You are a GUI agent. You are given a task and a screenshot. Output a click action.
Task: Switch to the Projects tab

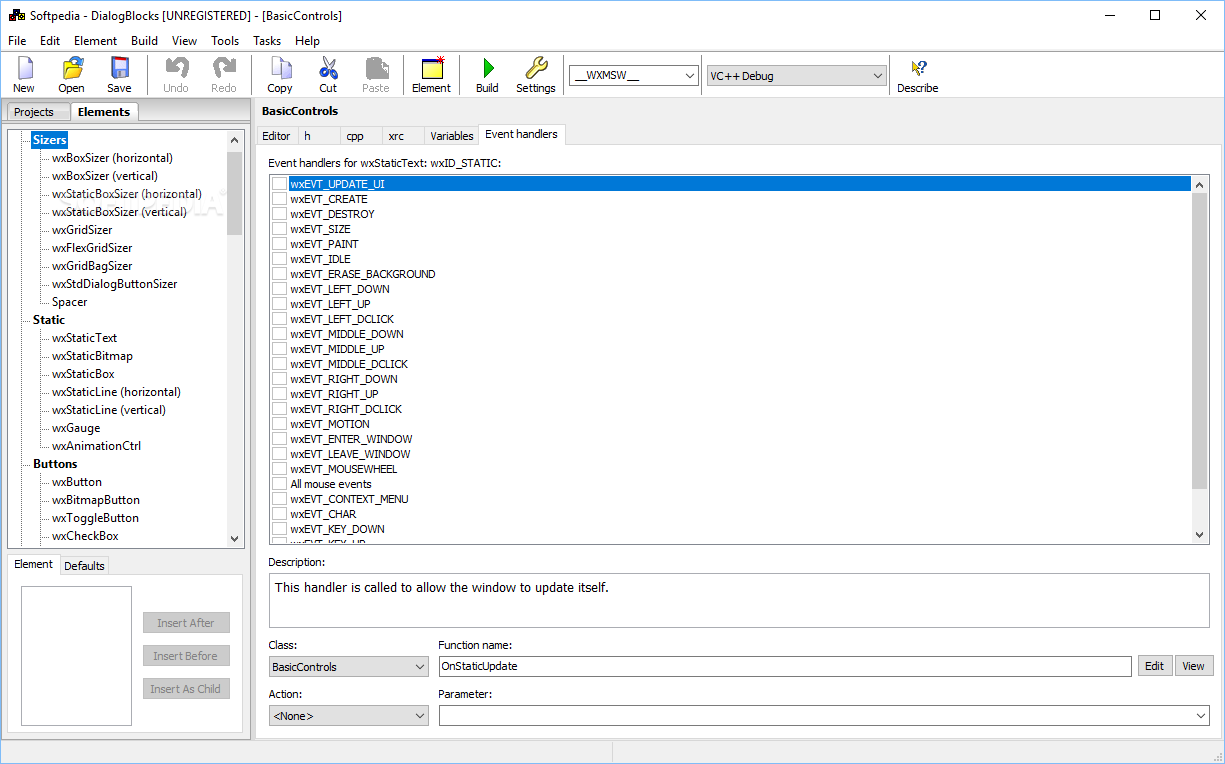(37, 112)
